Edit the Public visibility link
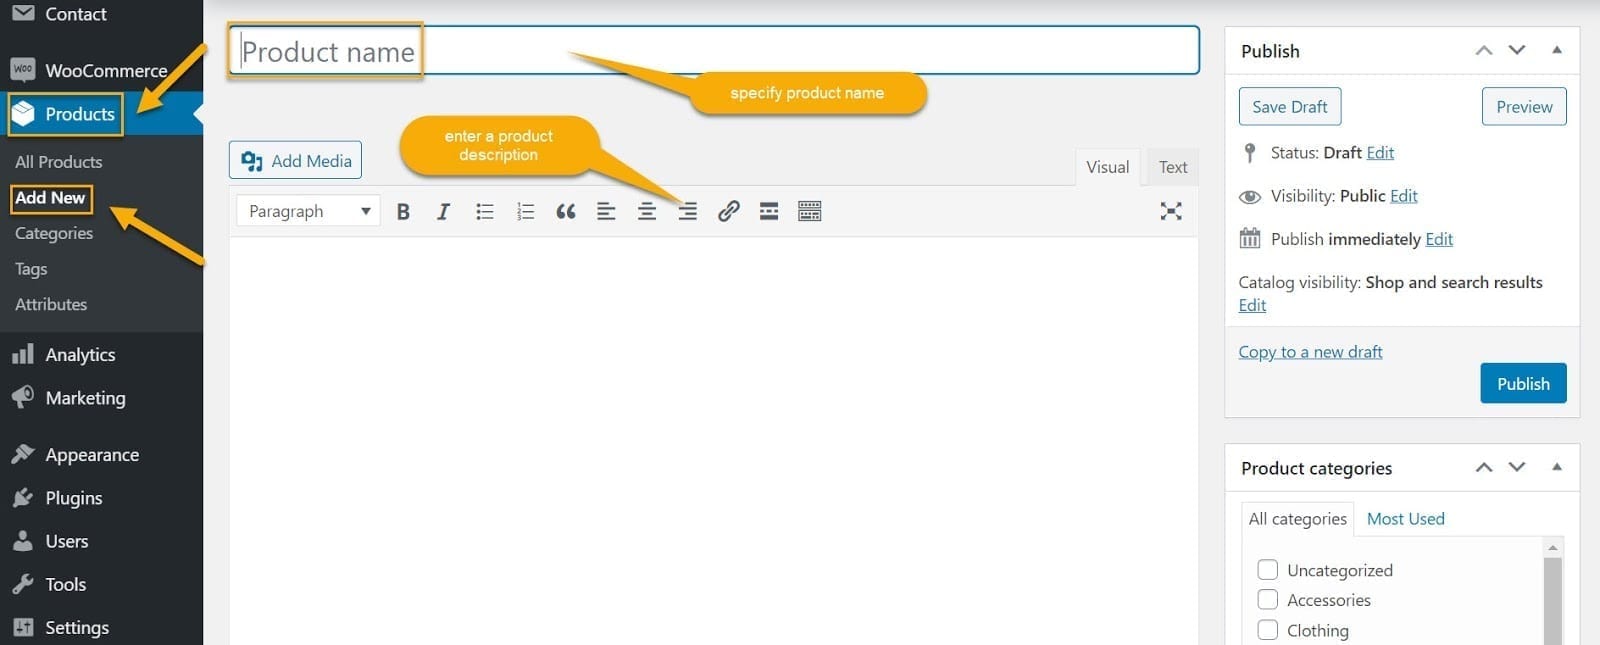The width and height of the screenshot is (1600, 645). pyautogui.click(x=1404, y=196)
